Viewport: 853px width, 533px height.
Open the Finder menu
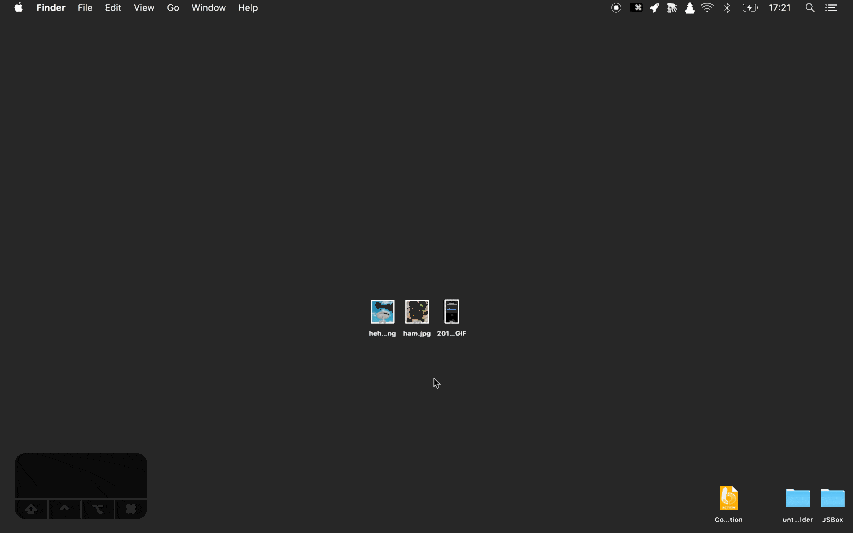click(x=51, y=8)
